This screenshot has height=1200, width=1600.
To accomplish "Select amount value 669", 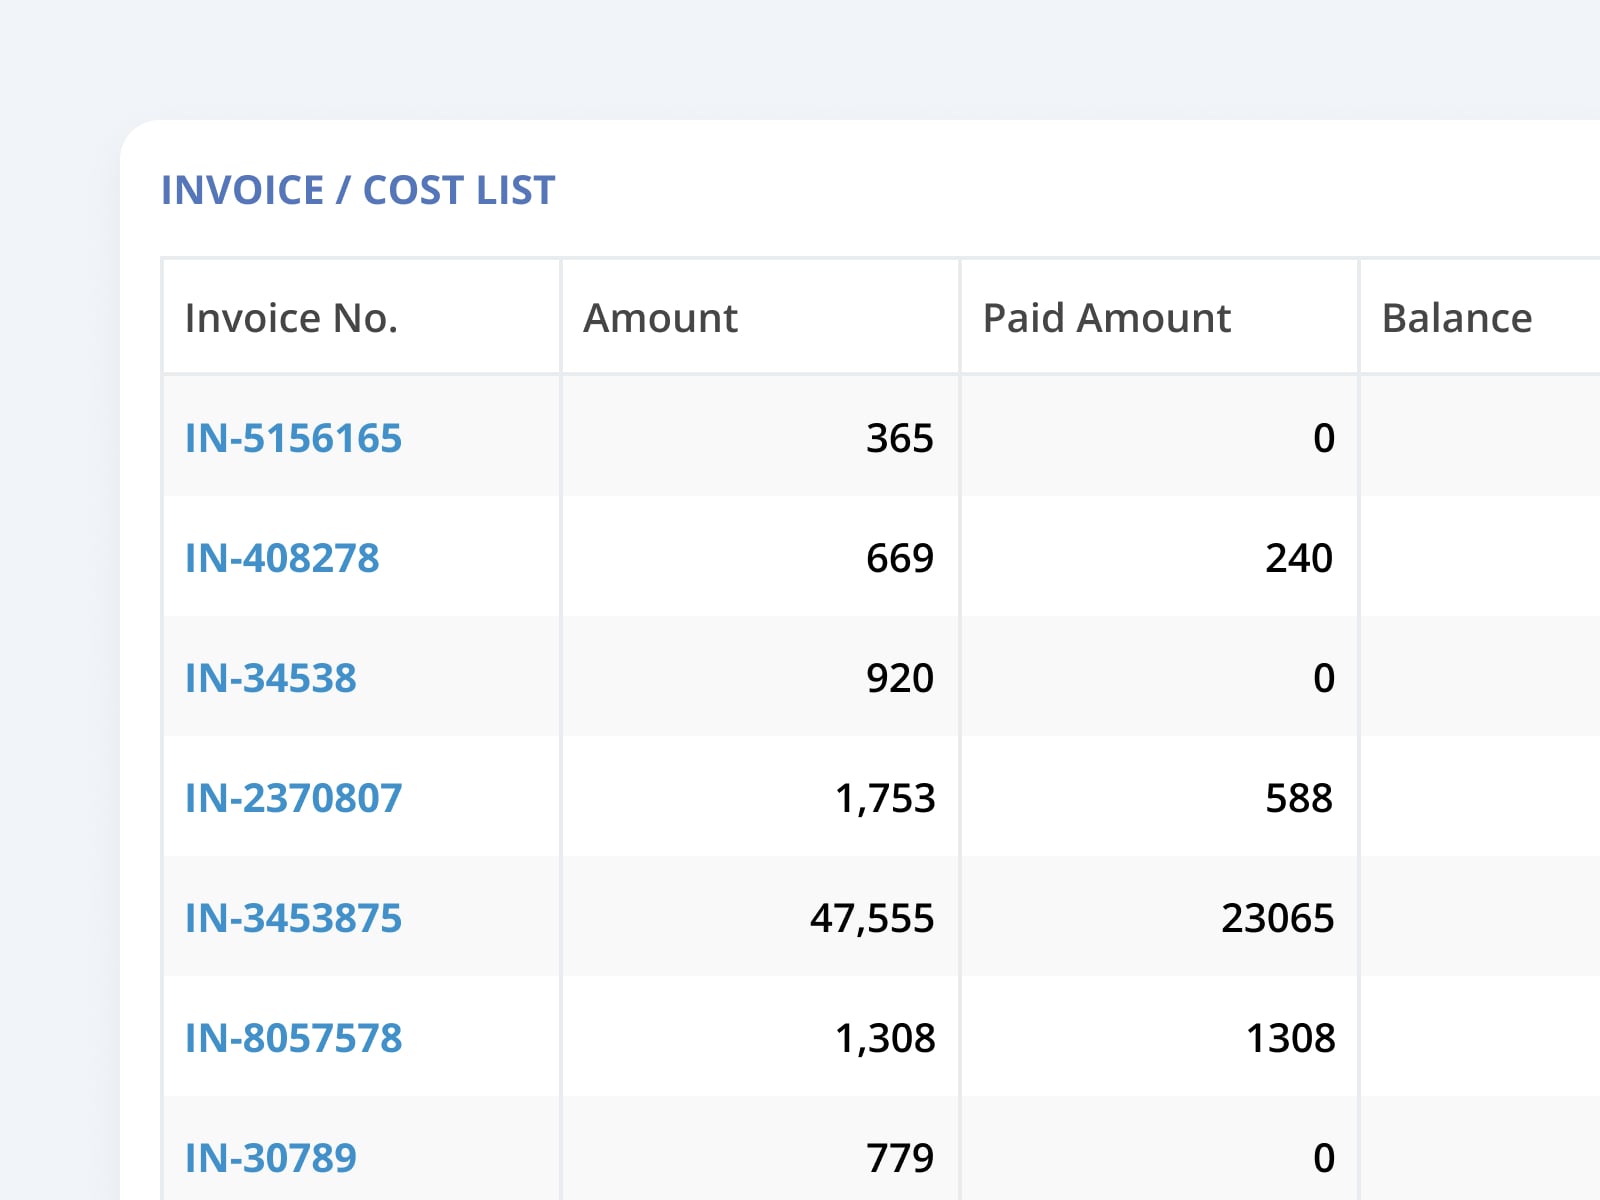I will [x=900, y=558].
